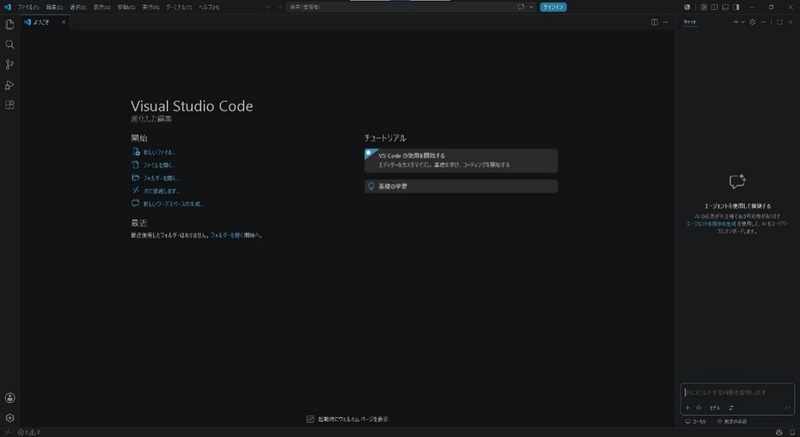Open the chat panel's more actions ellipsis
This screenshot has height=437, width=800.
pyautogui.click(x=763, y=22)
